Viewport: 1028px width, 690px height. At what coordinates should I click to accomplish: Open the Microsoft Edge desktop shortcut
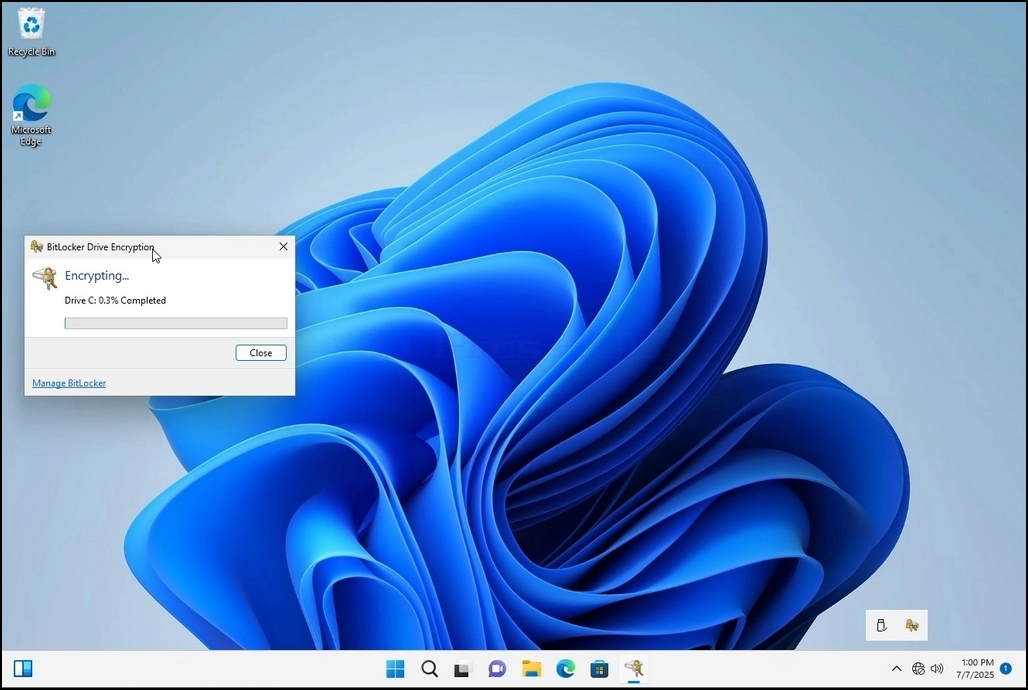pos(31,115)
